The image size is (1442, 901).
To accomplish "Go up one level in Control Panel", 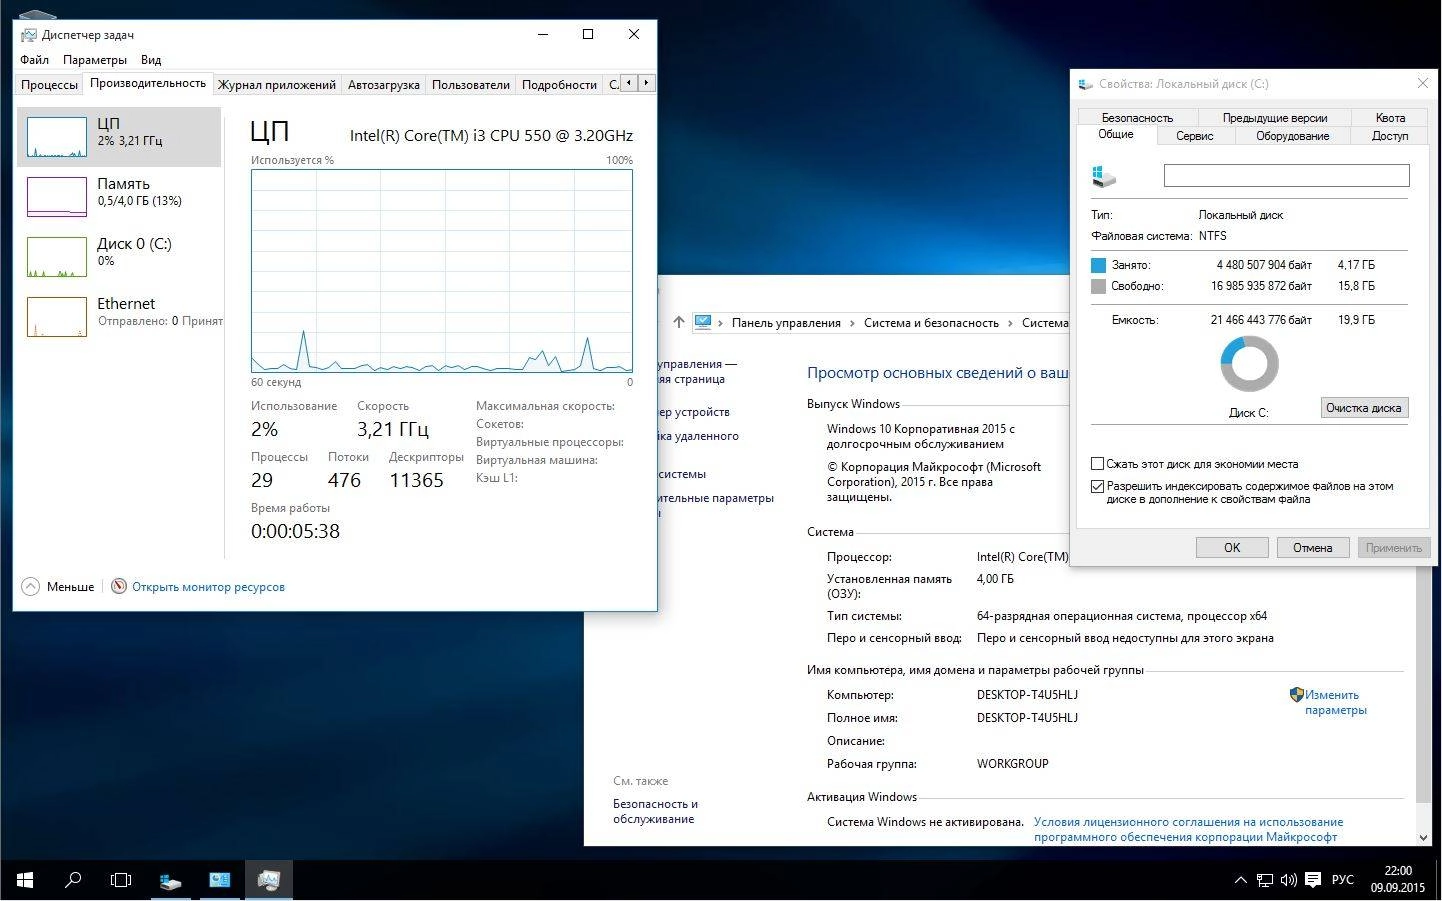I will [679, 322].
